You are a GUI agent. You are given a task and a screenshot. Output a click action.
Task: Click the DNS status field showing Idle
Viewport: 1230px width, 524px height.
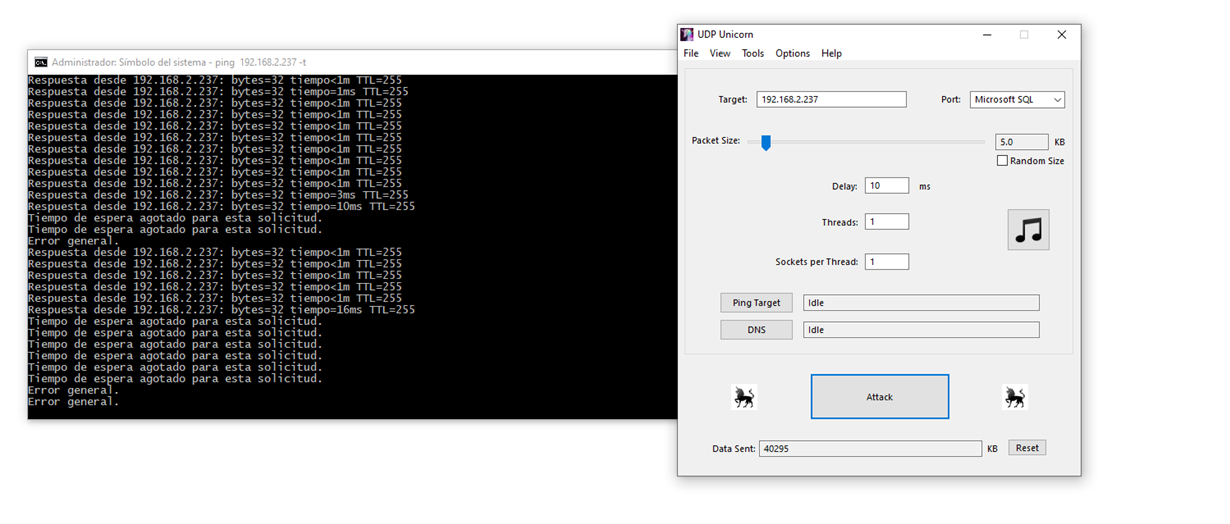[x=921, y=330]
